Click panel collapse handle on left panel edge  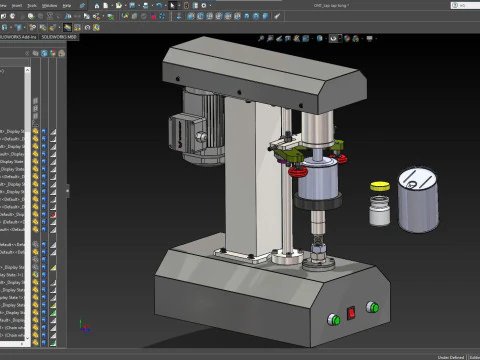tap(68, 191)
